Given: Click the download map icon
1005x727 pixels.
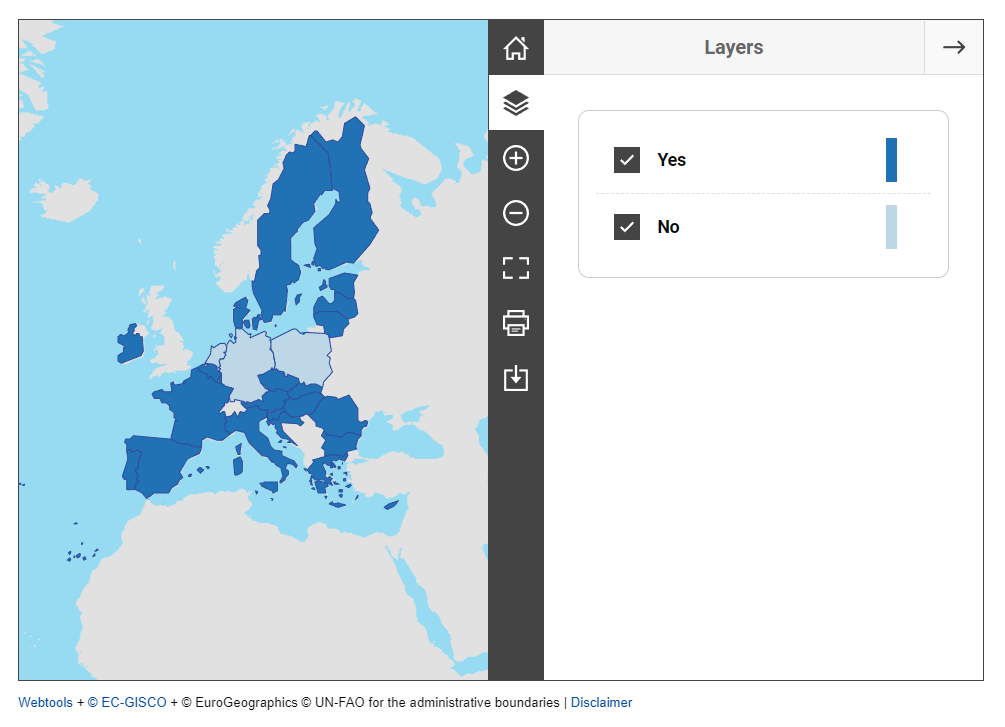Looking at the screenshot, I should 515,378.
